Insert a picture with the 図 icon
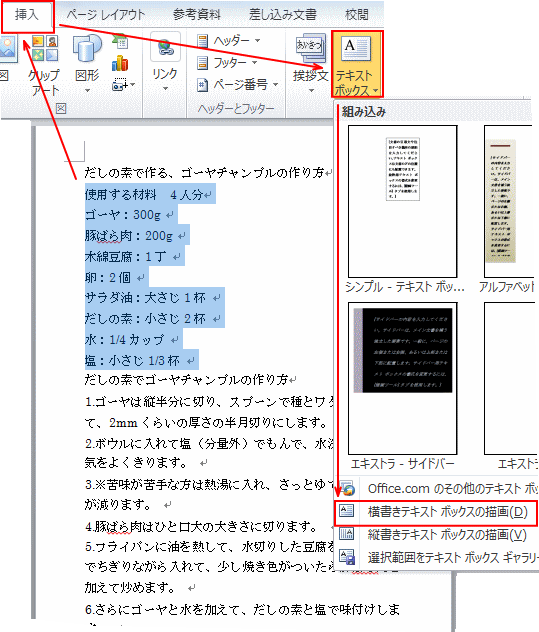 point(7,48)
